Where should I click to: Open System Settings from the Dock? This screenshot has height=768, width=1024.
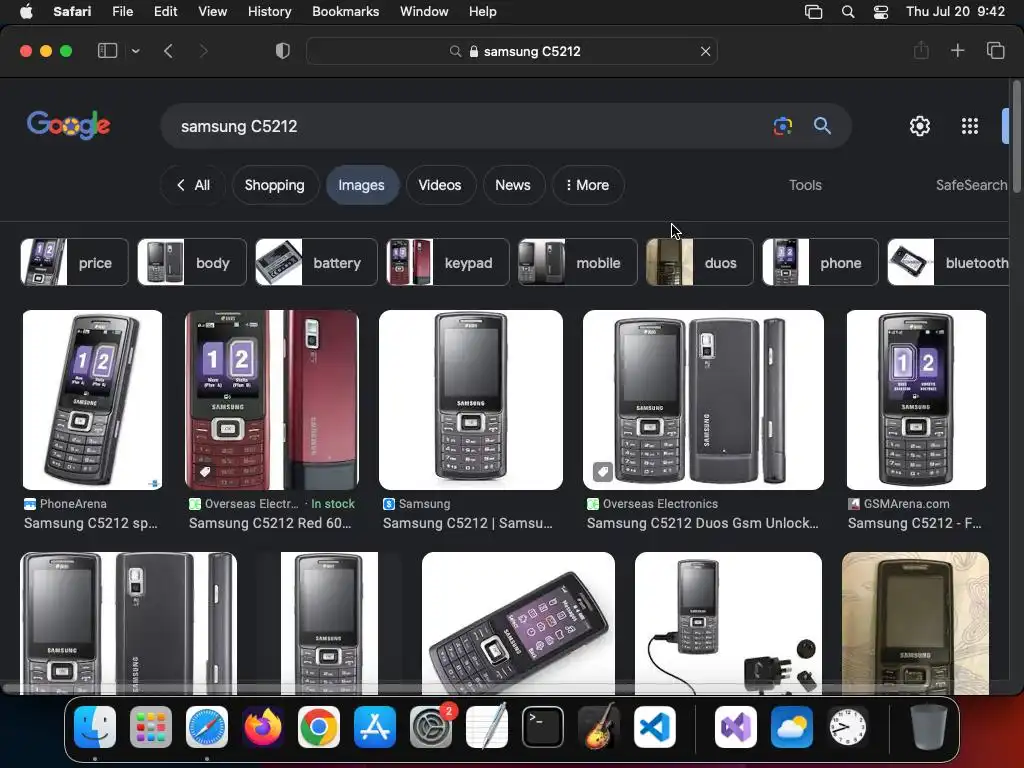[431, 727]
